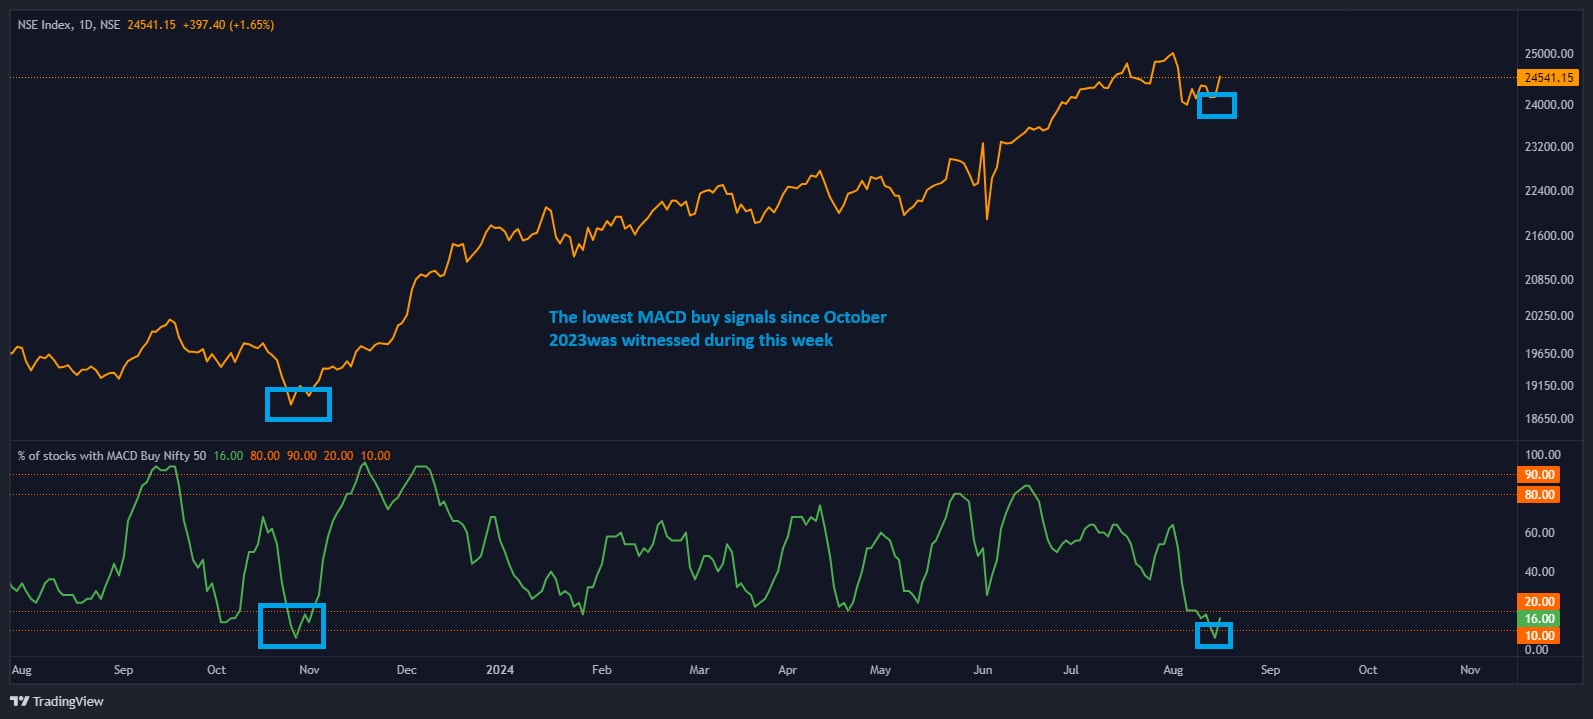This screenshot has width=1593, height=719.
Task: Click the orange 20.00 level label
Action: [1539, 602]
